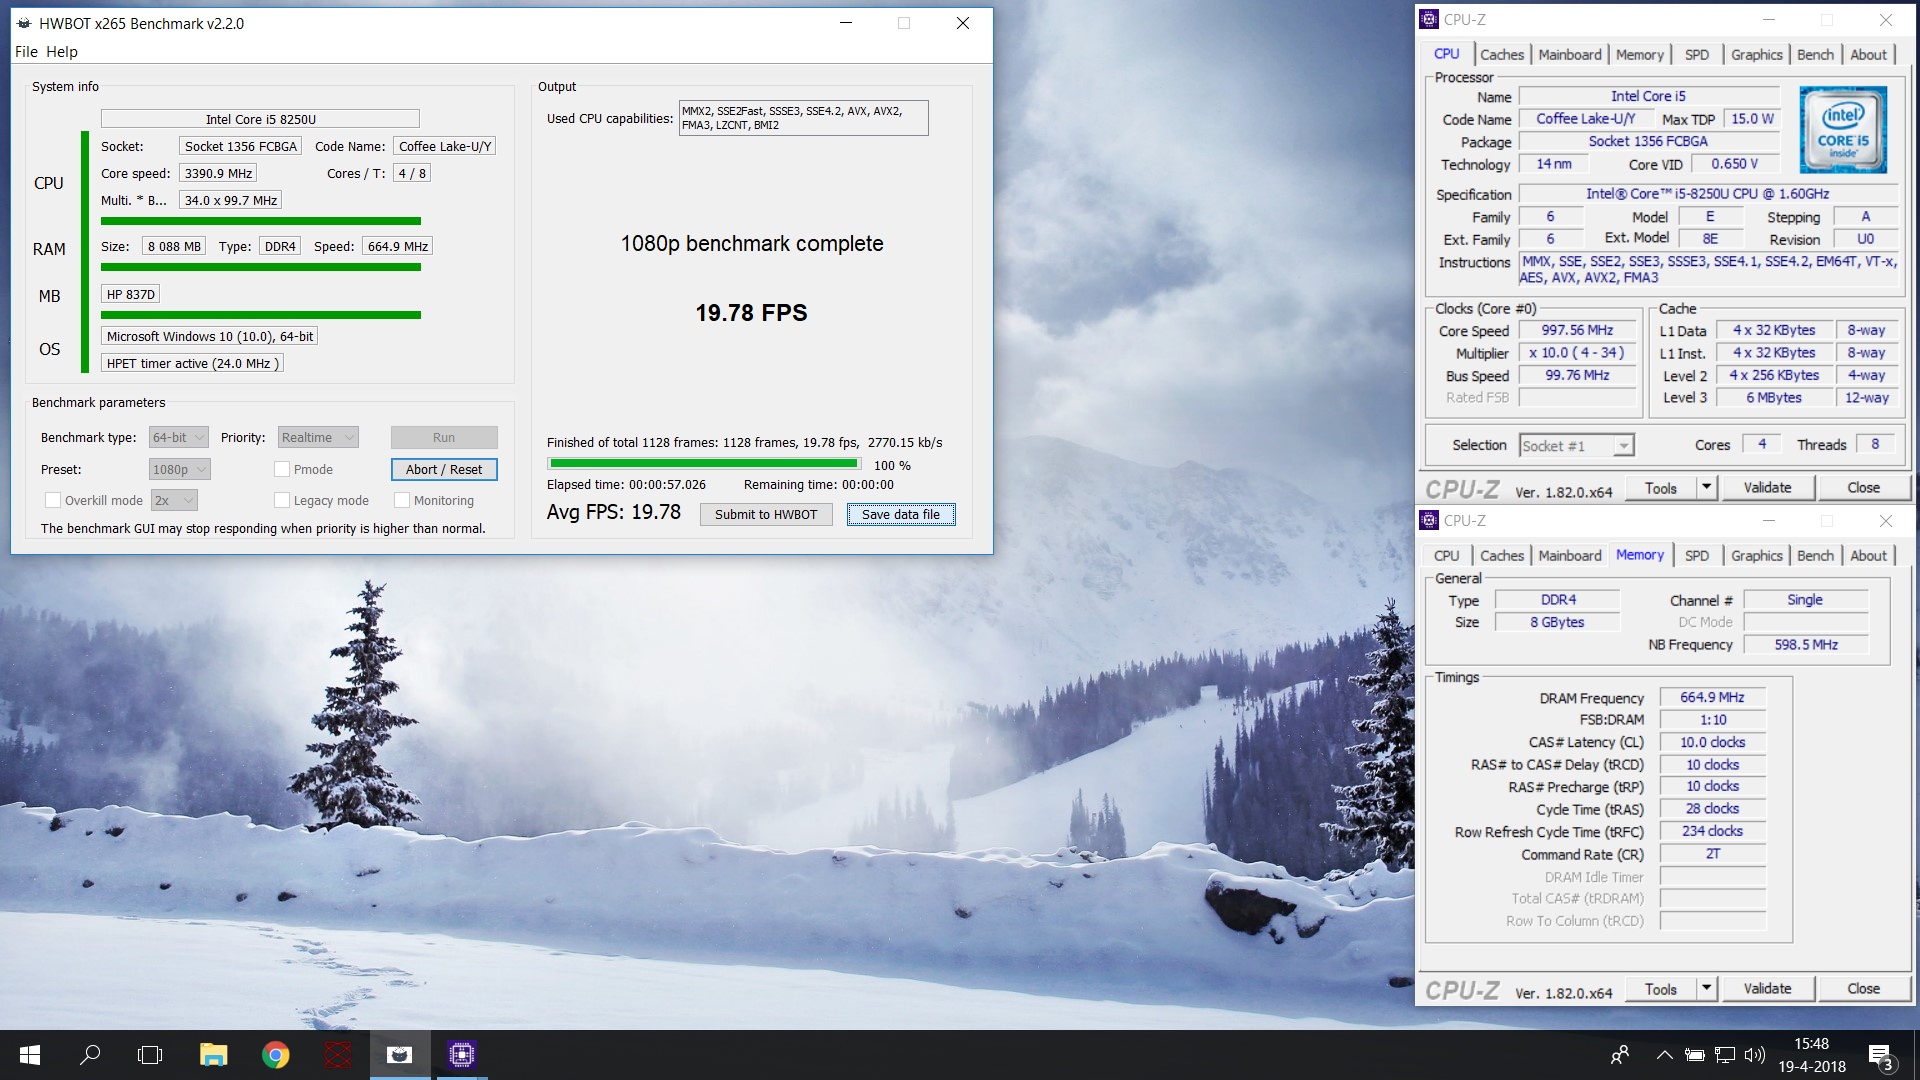Click Save data file button
The height and width of the screenshot is (1080, 1920).
(901, 514)
